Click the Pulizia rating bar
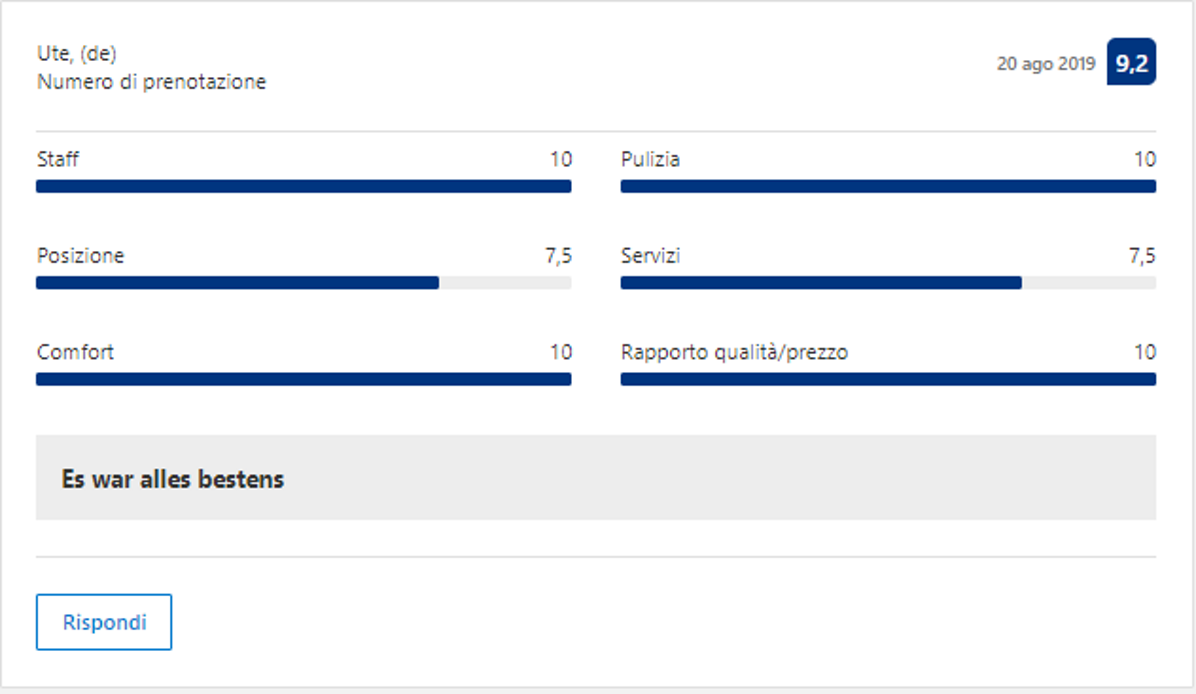 888,186
